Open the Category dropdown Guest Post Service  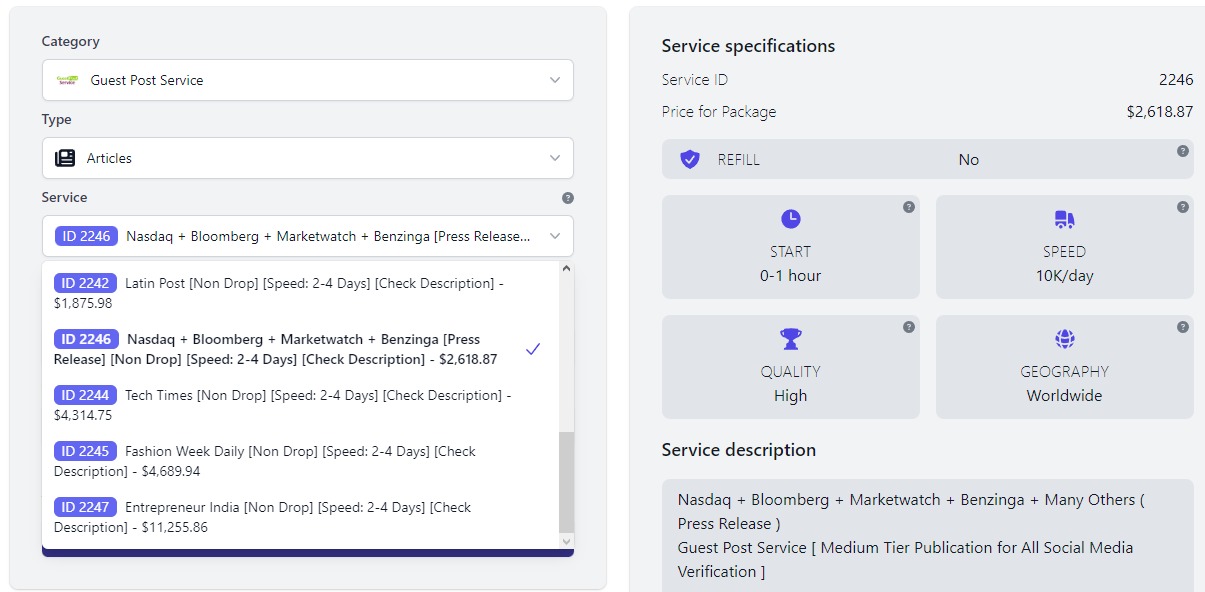click(307, 80)
